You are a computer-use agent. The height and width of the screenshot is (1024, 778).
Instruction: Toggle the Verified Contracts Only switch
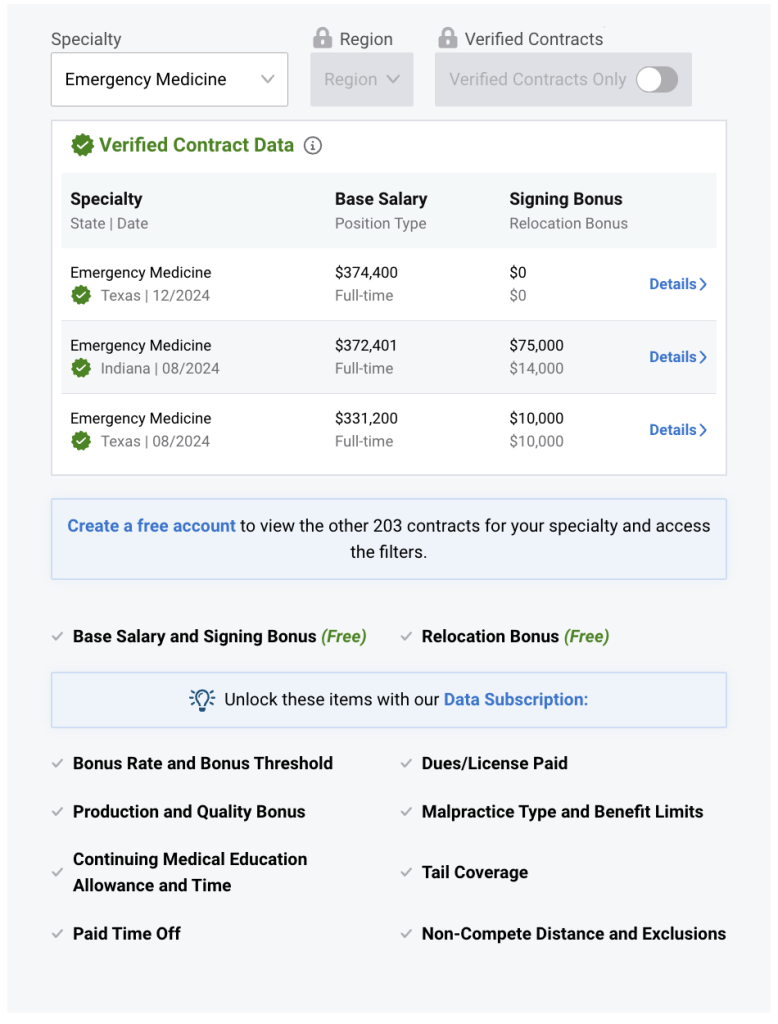657,80
